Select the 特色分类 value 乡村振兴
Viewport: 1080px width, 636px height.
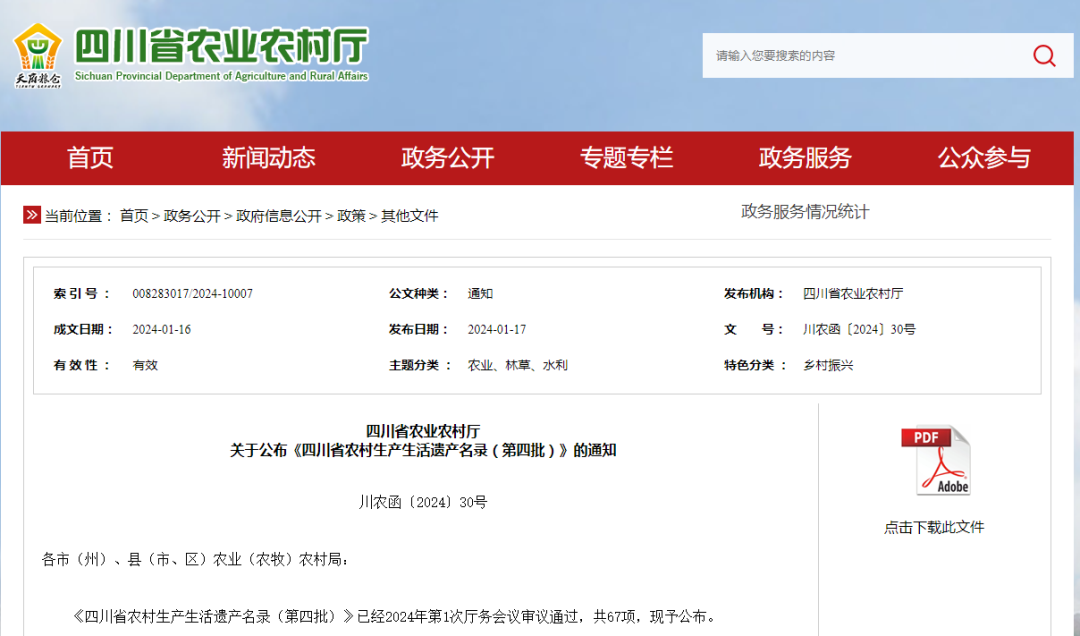click(828, 365)
